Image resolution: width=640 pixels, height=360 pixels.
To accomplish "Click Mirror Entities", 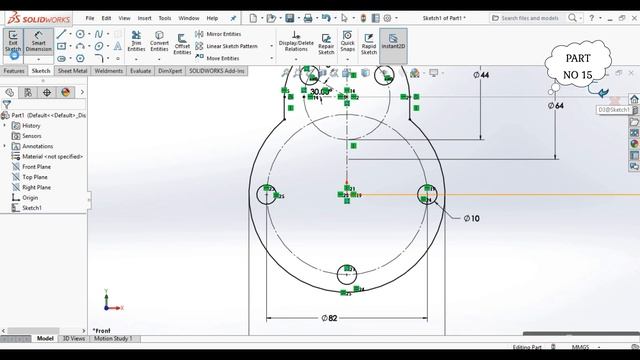I will [x=218, y=34].
